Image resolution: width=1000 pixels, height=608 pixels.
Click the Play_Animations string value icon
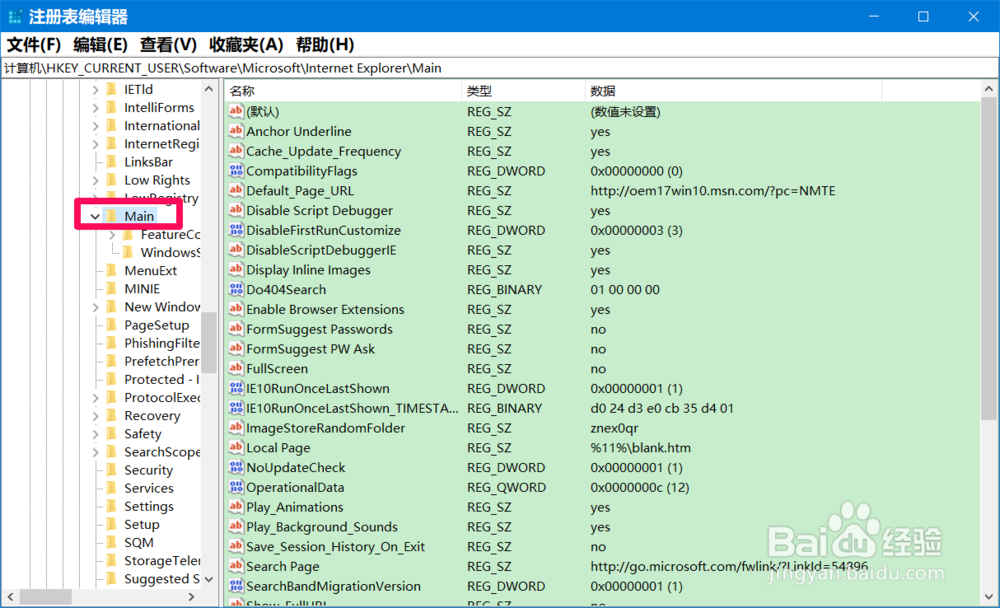click(236, 507)
